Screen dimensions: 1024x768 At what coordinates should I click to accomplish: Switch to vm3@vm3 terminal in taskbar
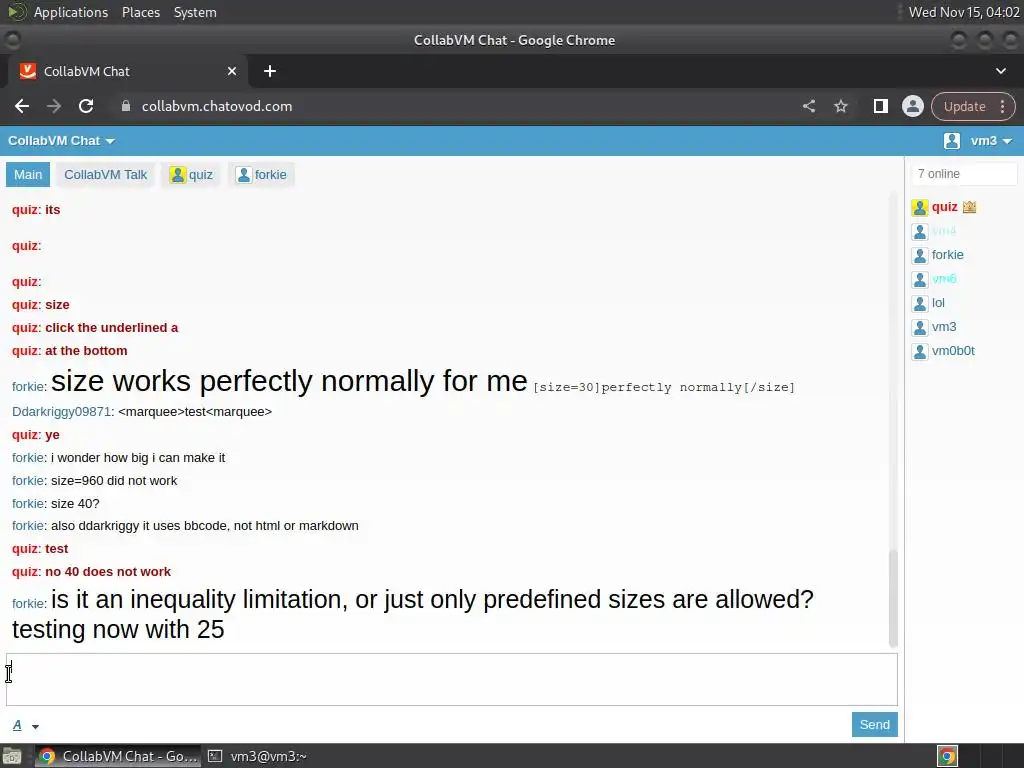[x=258, y=756]
